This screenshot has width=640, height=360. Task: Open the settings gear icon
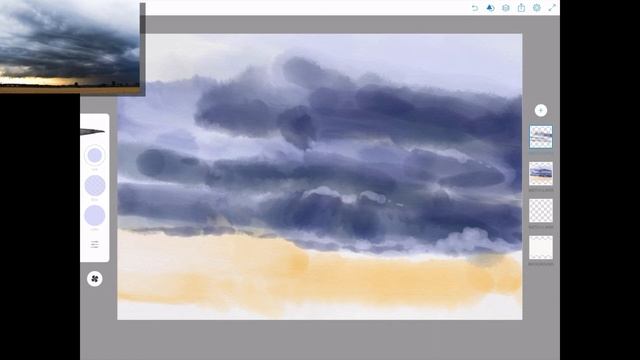[537, 8]
